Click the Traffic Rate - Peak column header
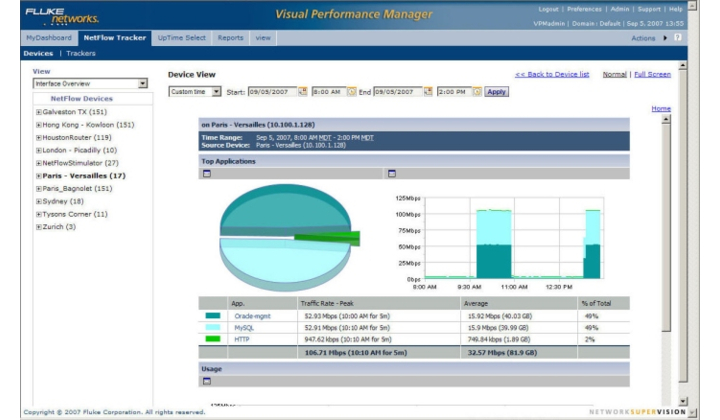Image resolution: width=720 pixels, height=420 pixels. pyautogui.click(x=378, y=303)
